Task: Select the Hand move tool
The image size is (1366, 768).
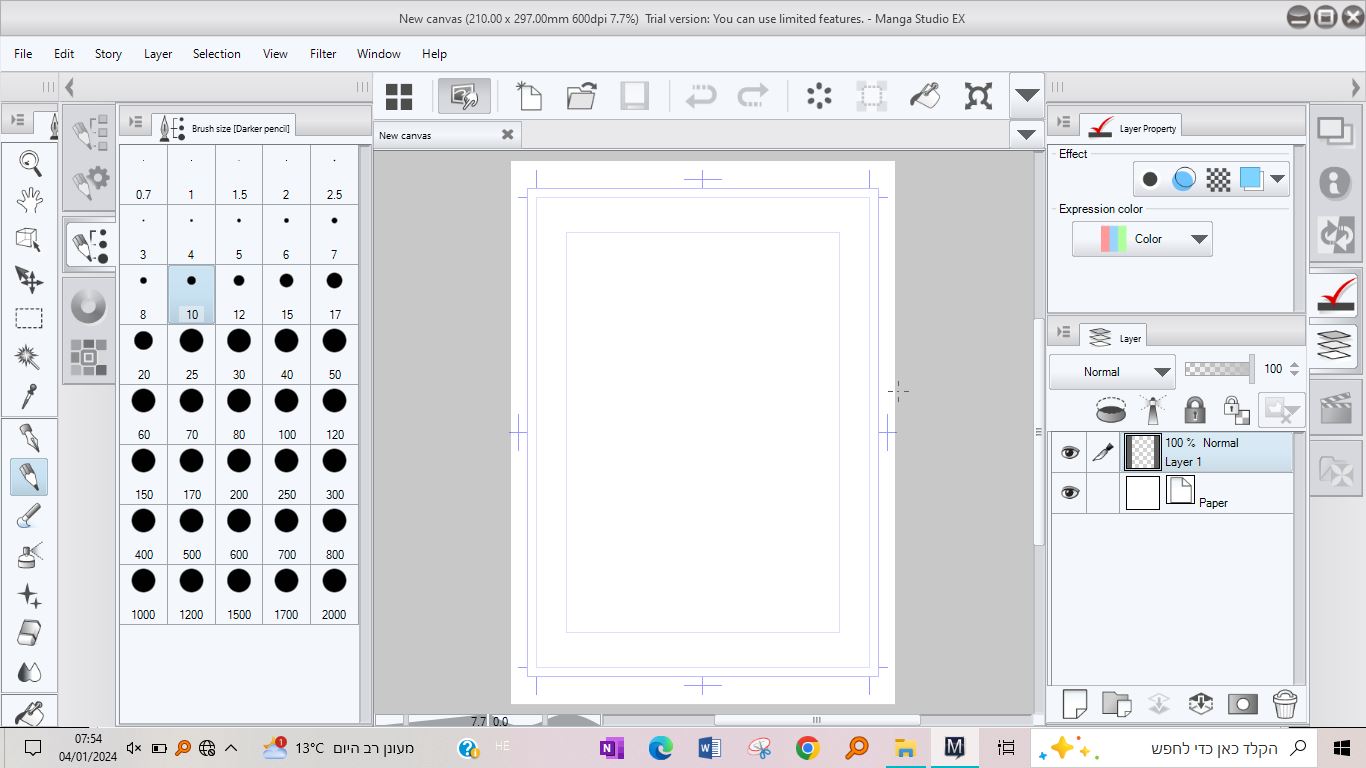Action: click(29, 200)
